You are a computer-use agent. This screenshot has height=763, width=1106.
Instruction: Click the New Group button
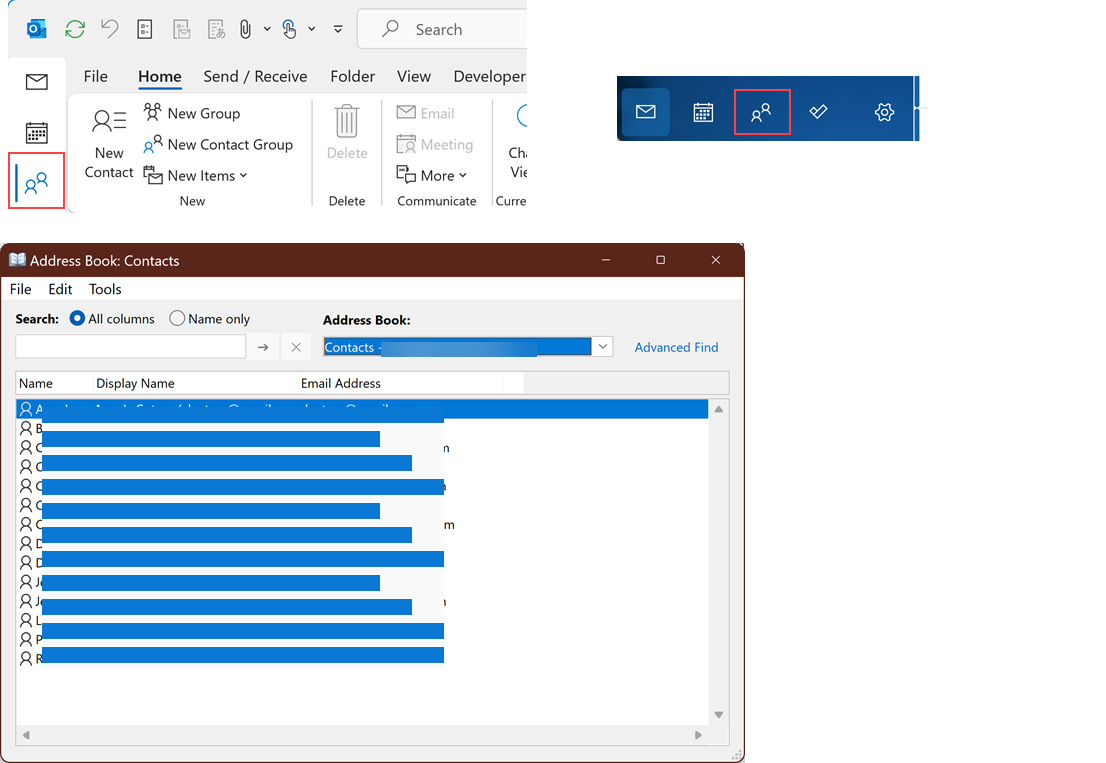[192, 113]
